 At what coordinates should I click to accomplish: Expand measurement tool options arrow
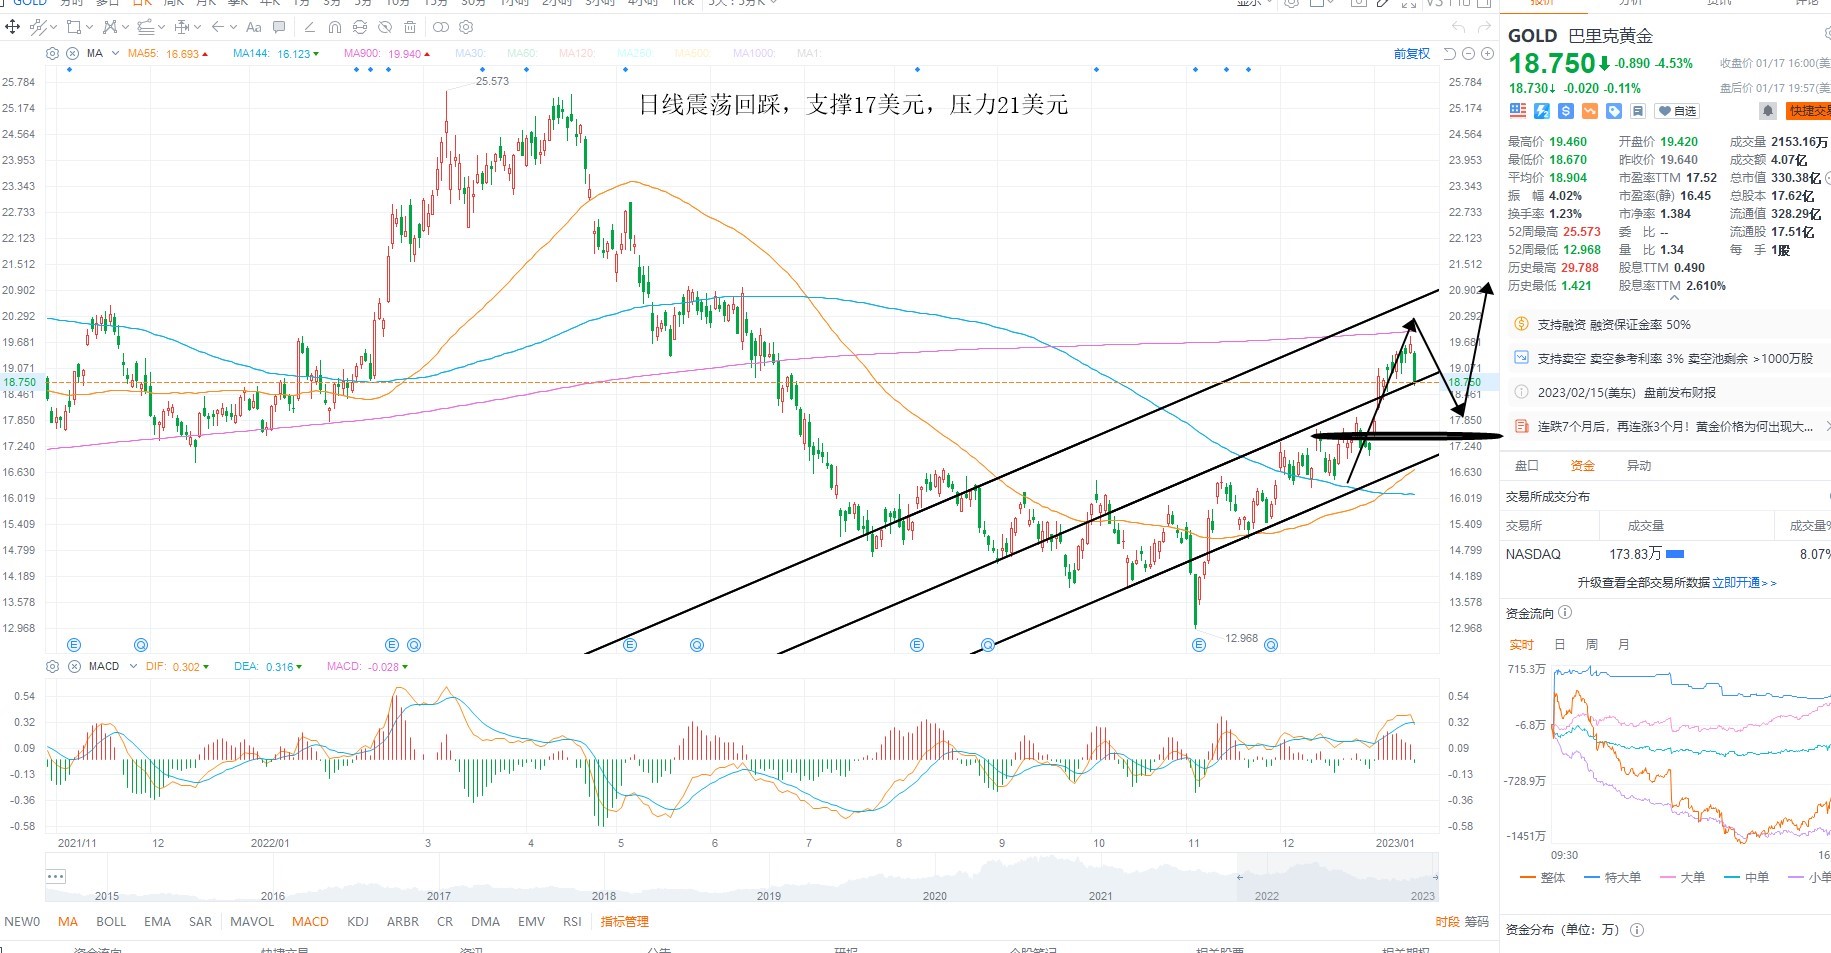click(197, 27)
